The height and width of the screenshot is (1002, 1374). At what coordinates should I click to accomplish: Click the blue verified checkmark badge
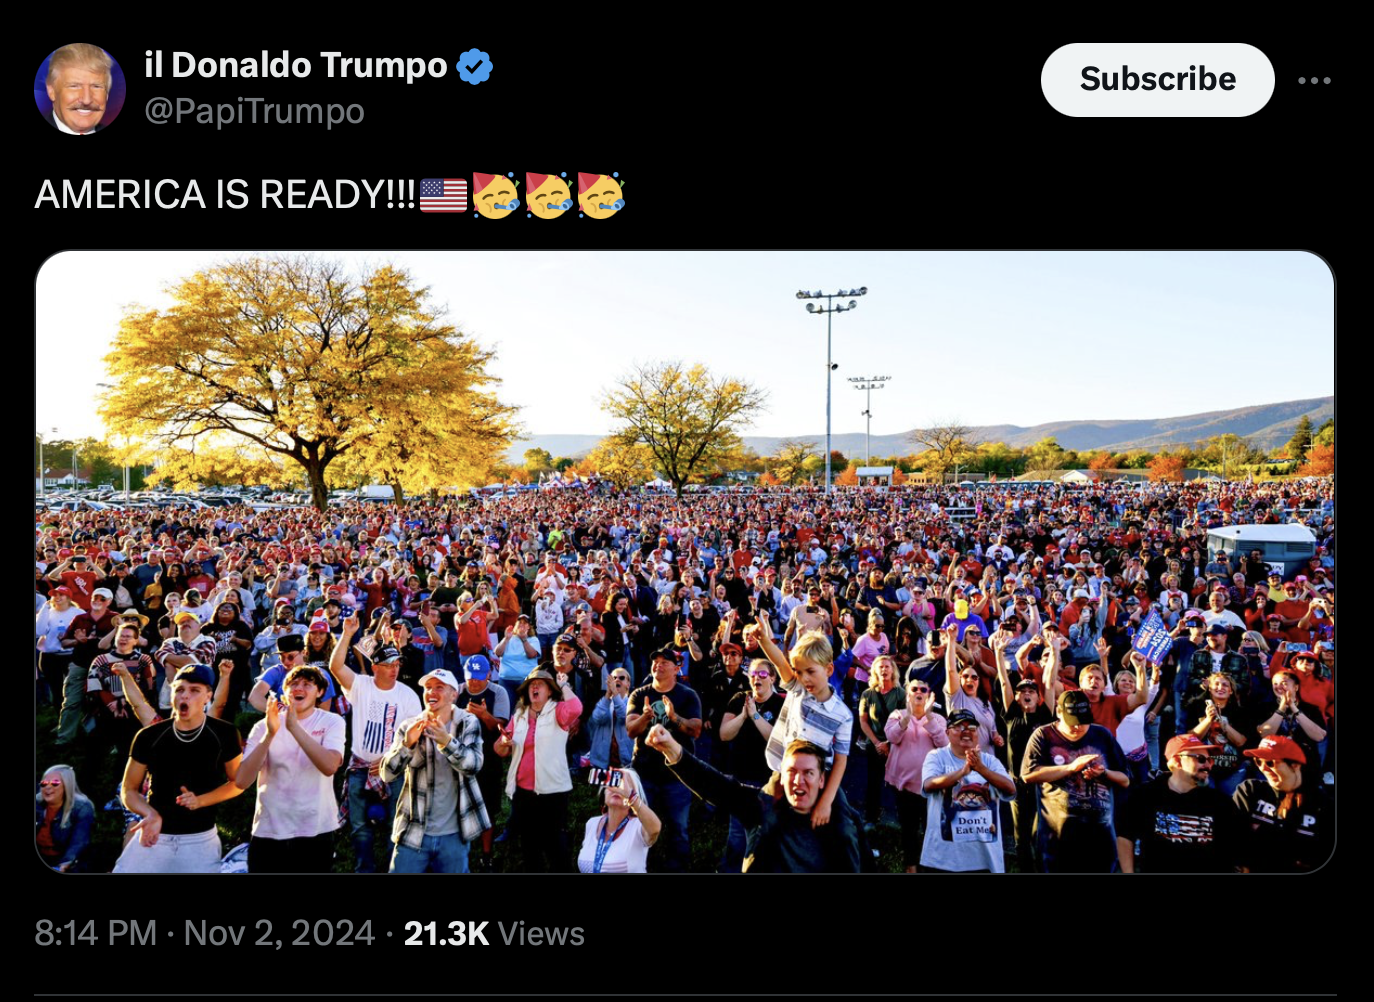[x=475, y=66]
